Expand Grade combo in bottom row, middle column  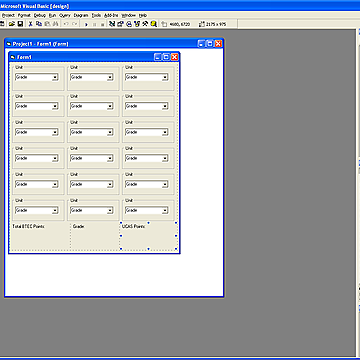pyautogui.click(x=110, y=210)
